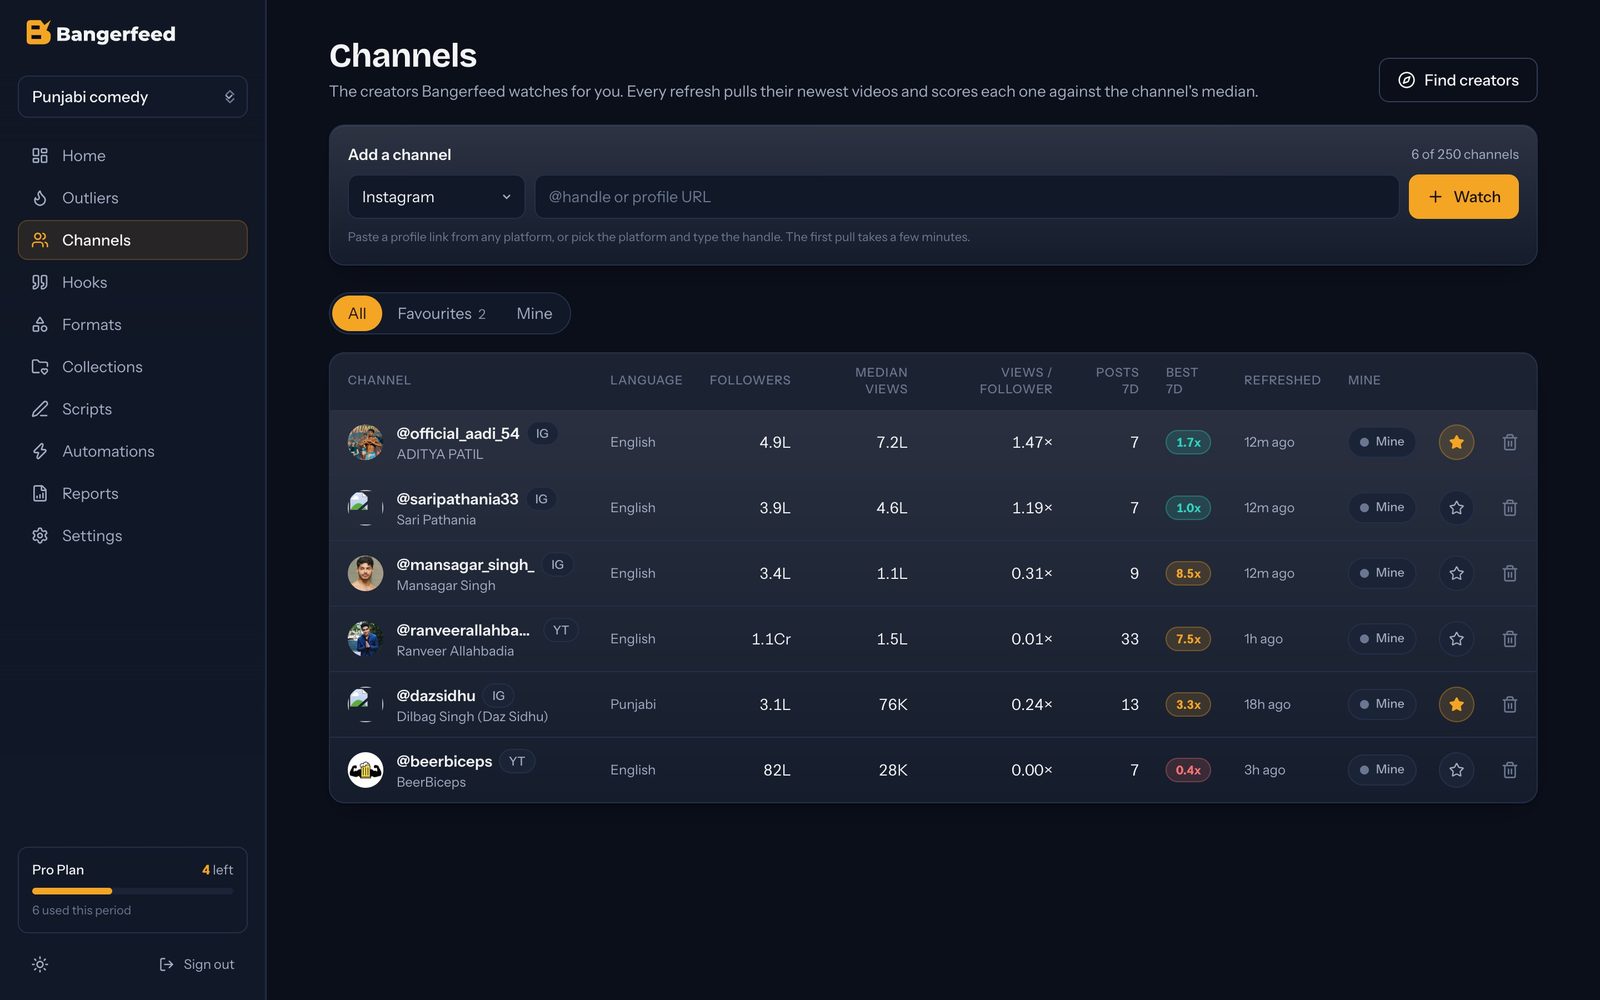This screenshot has width=1600, height=1000.
Task: Open Settings from the sidebar
Action: 132,536
